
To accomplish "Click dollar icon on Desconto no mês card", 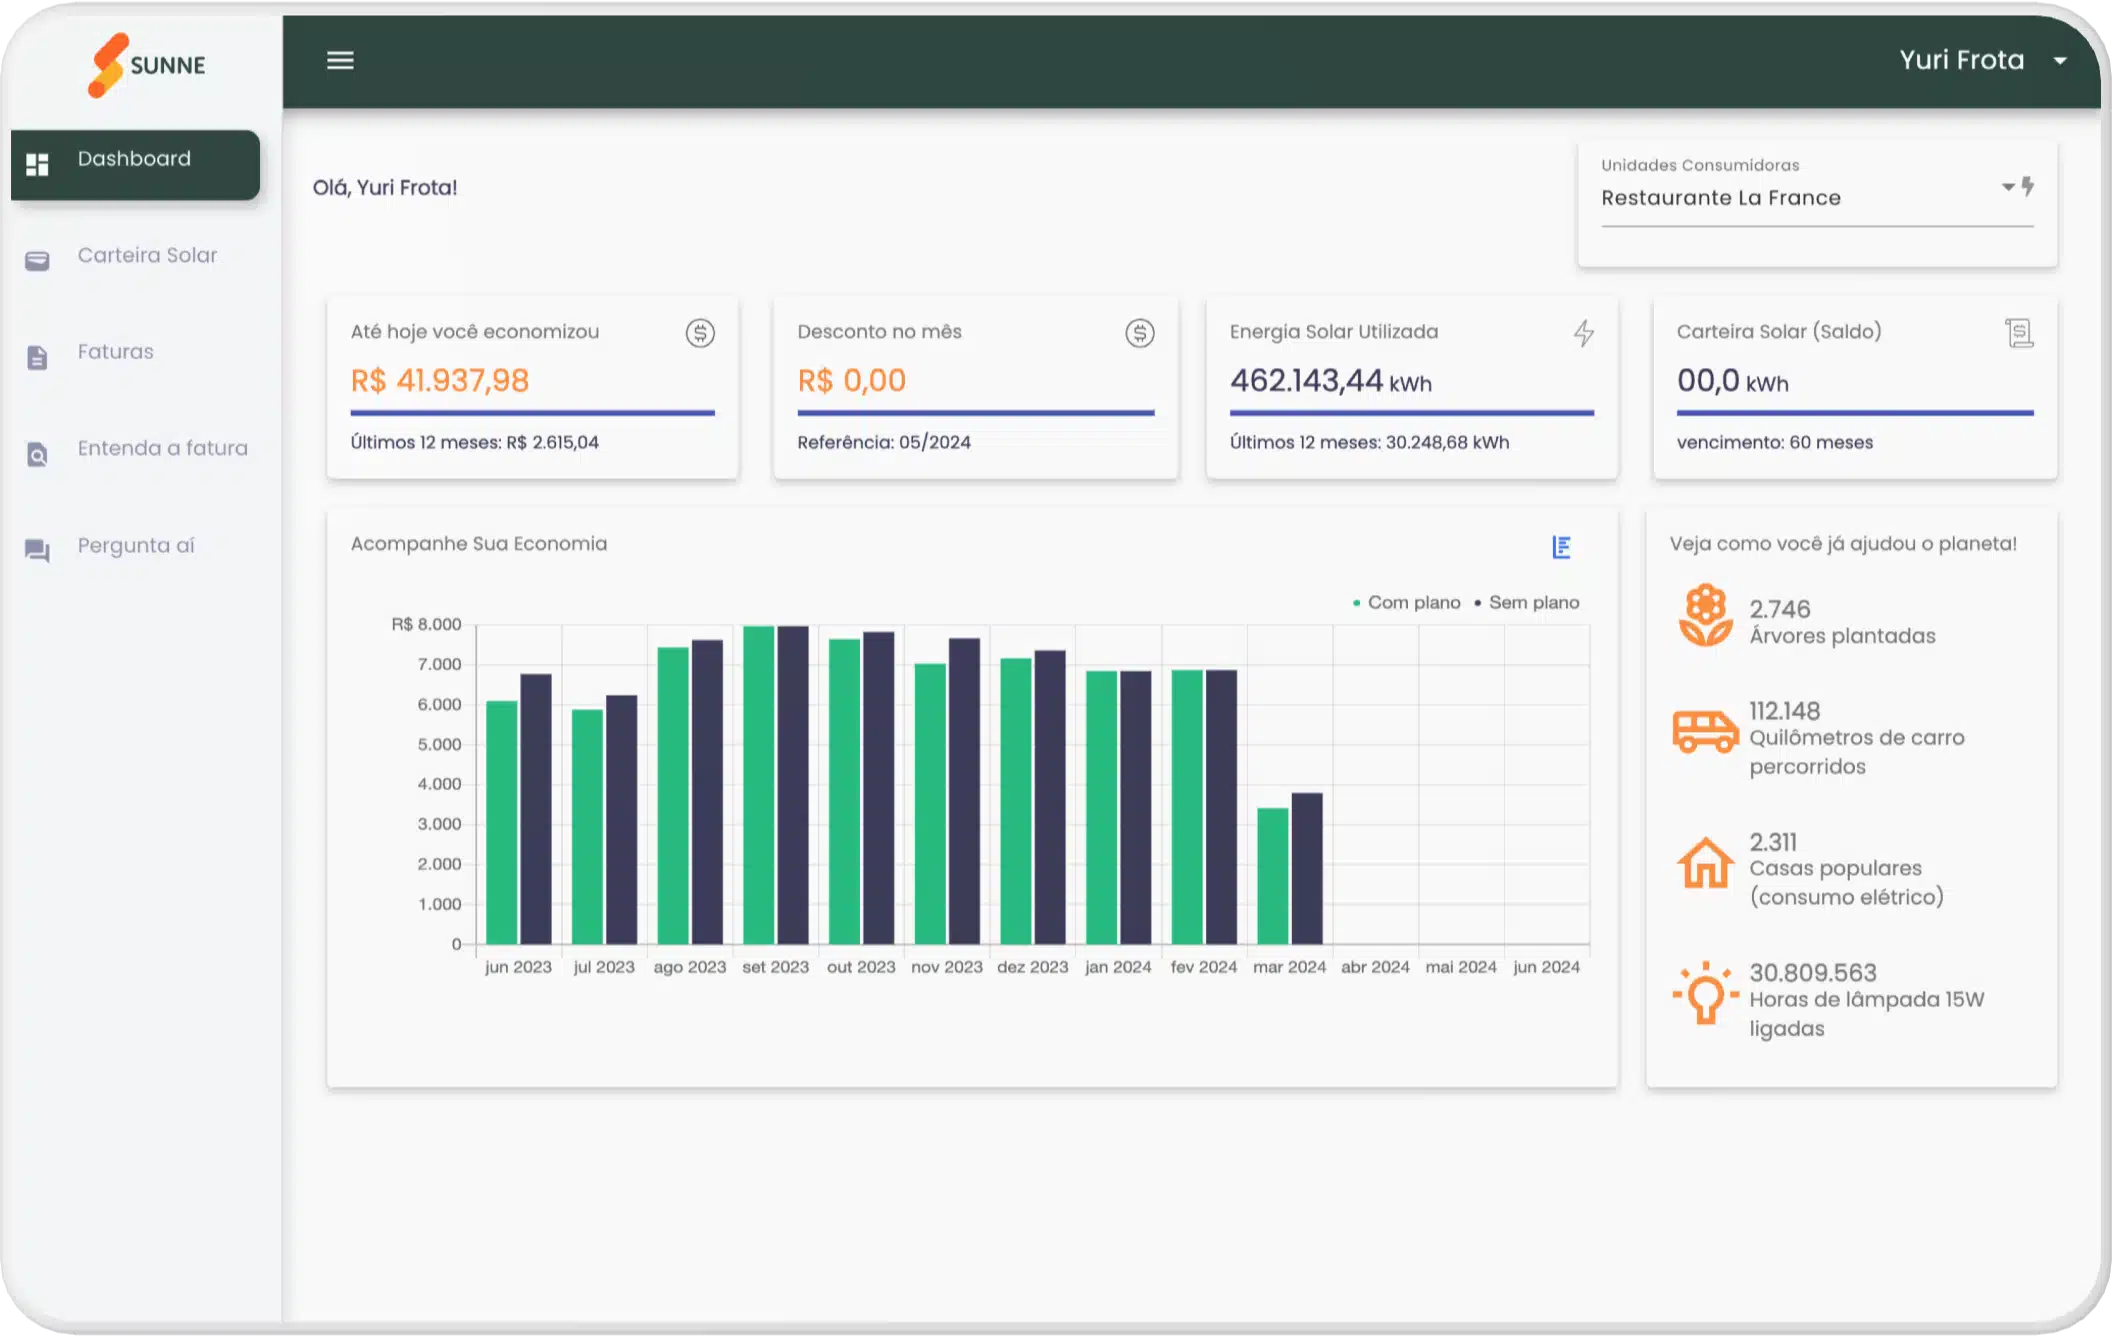I will coord(1140,333).
